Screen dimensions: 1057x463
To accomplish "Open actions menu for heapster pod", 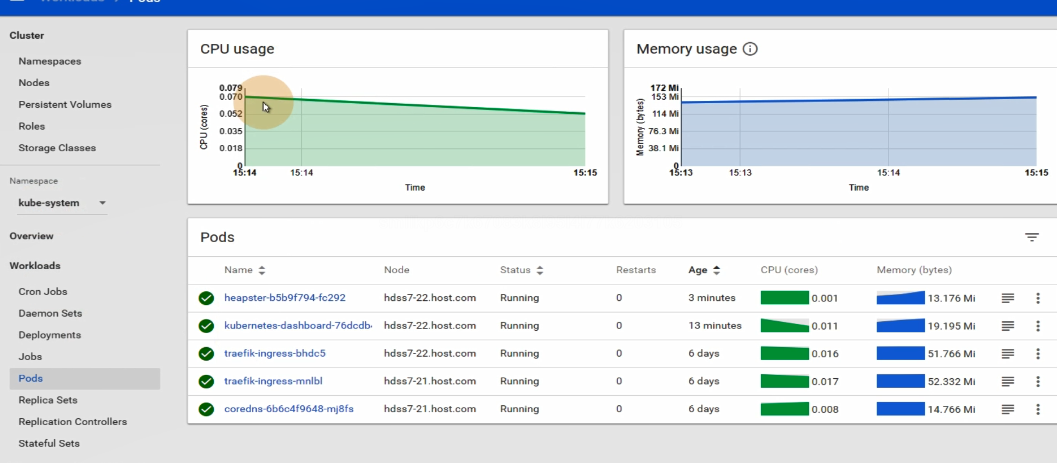I will [x=1038, y=298].
